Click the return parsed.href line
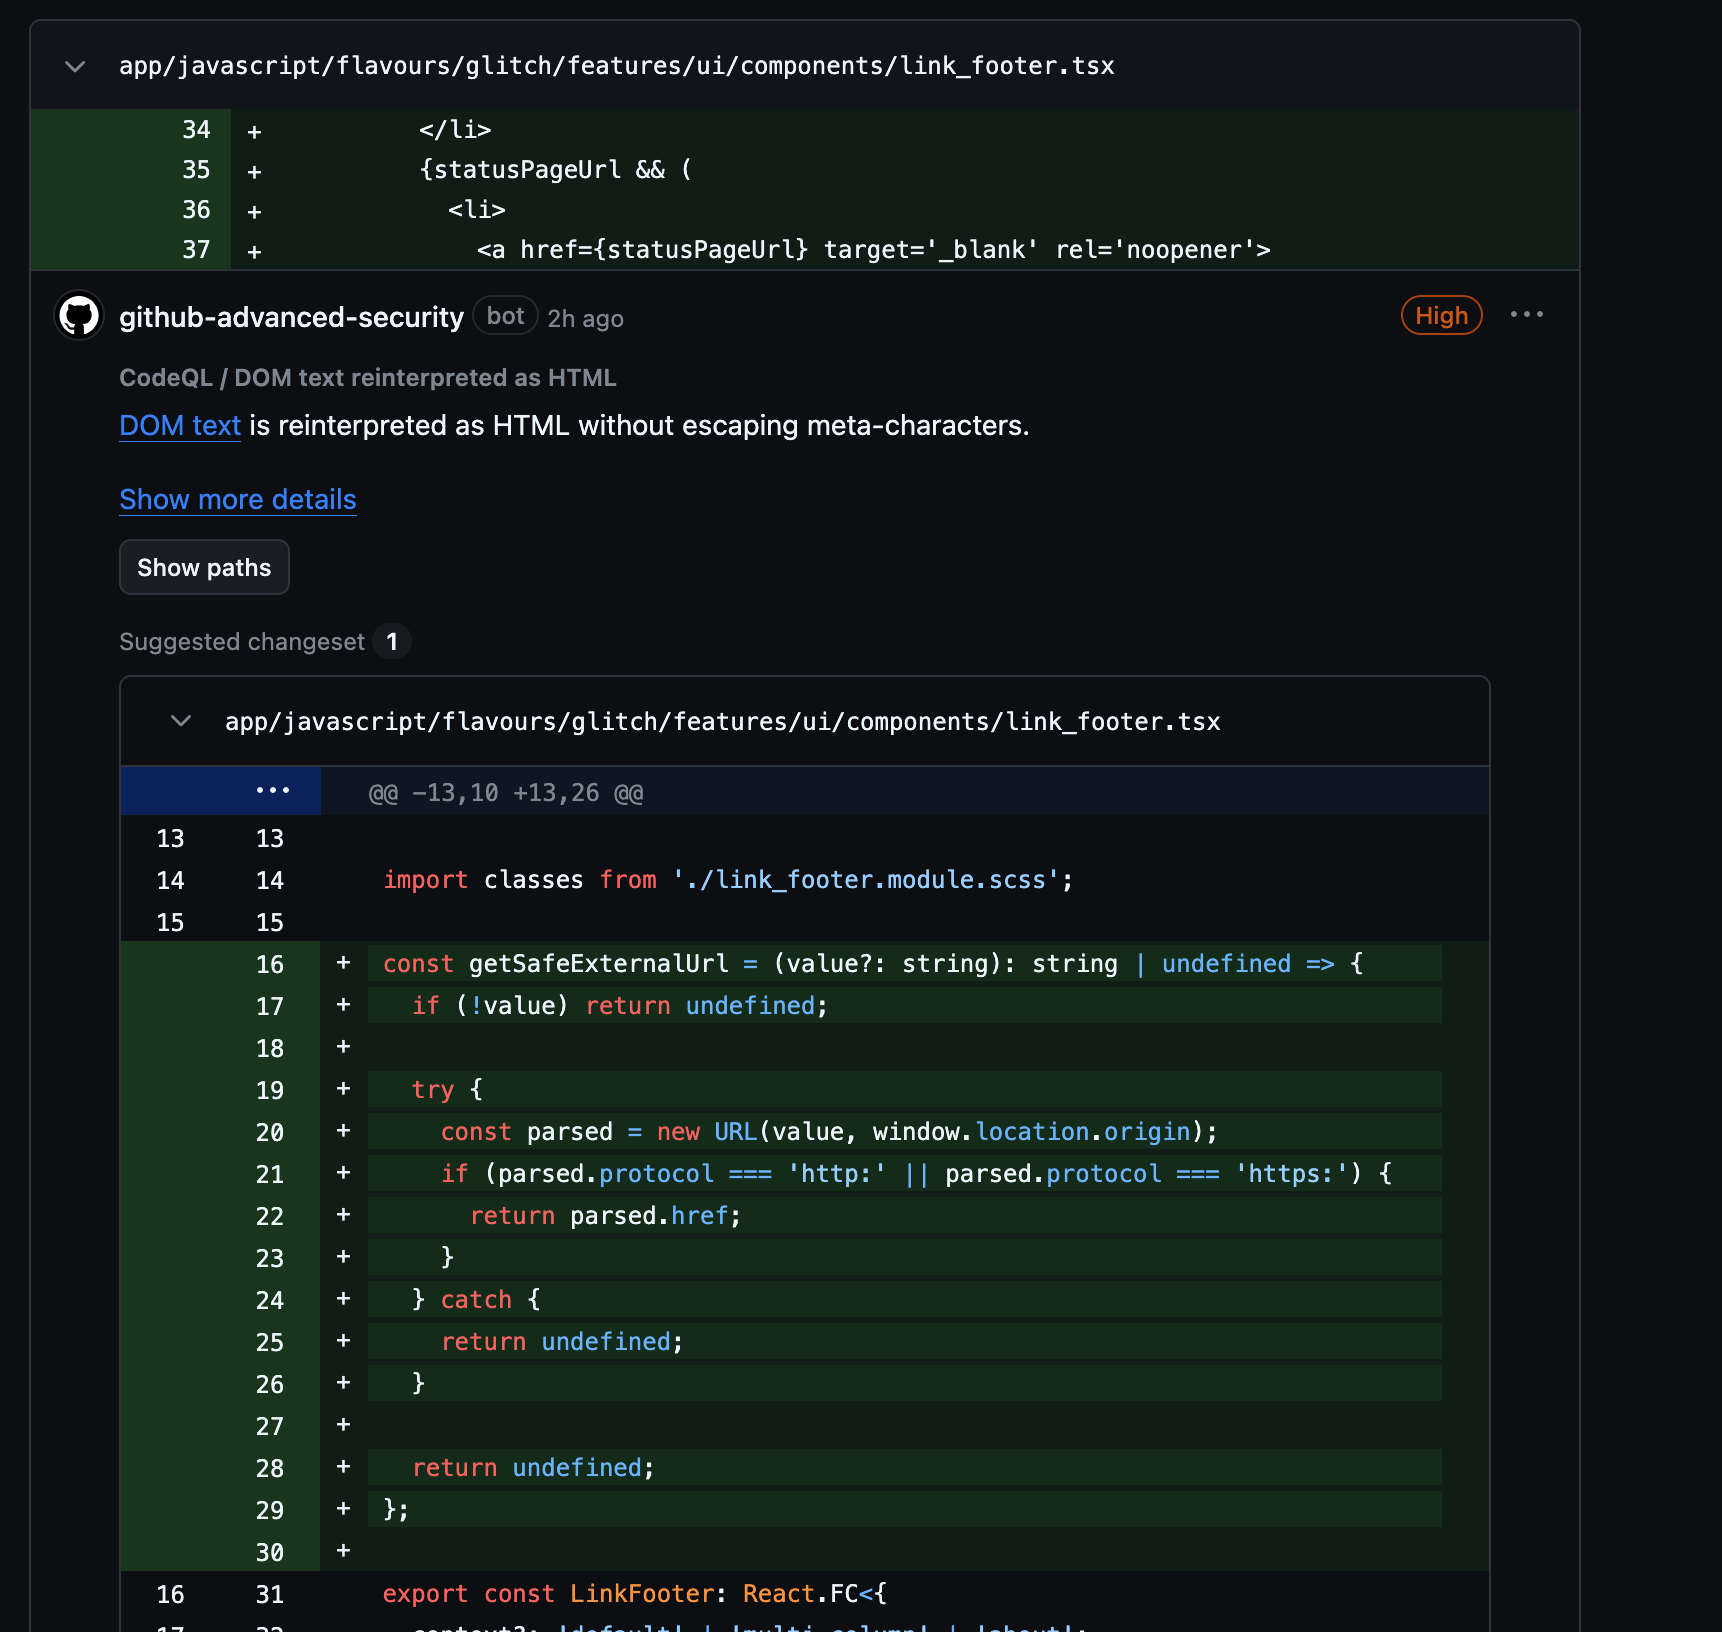Viewport: 1722px width, 1632px height. click(605, 1216)
